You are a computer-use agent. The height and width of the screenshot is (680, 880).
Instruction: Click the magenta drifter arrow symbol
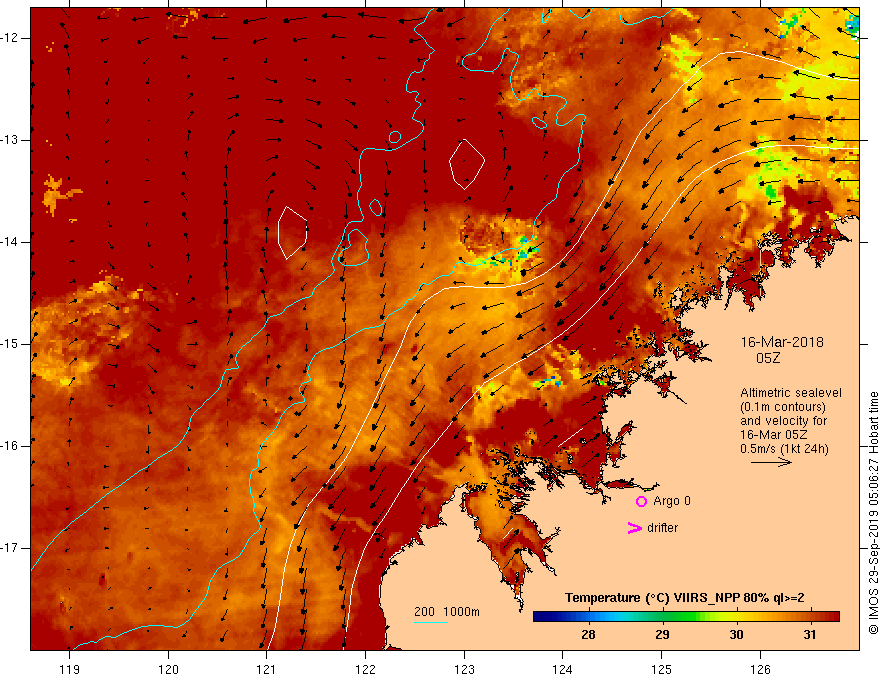pyautogui.click(x=634, y=527)
